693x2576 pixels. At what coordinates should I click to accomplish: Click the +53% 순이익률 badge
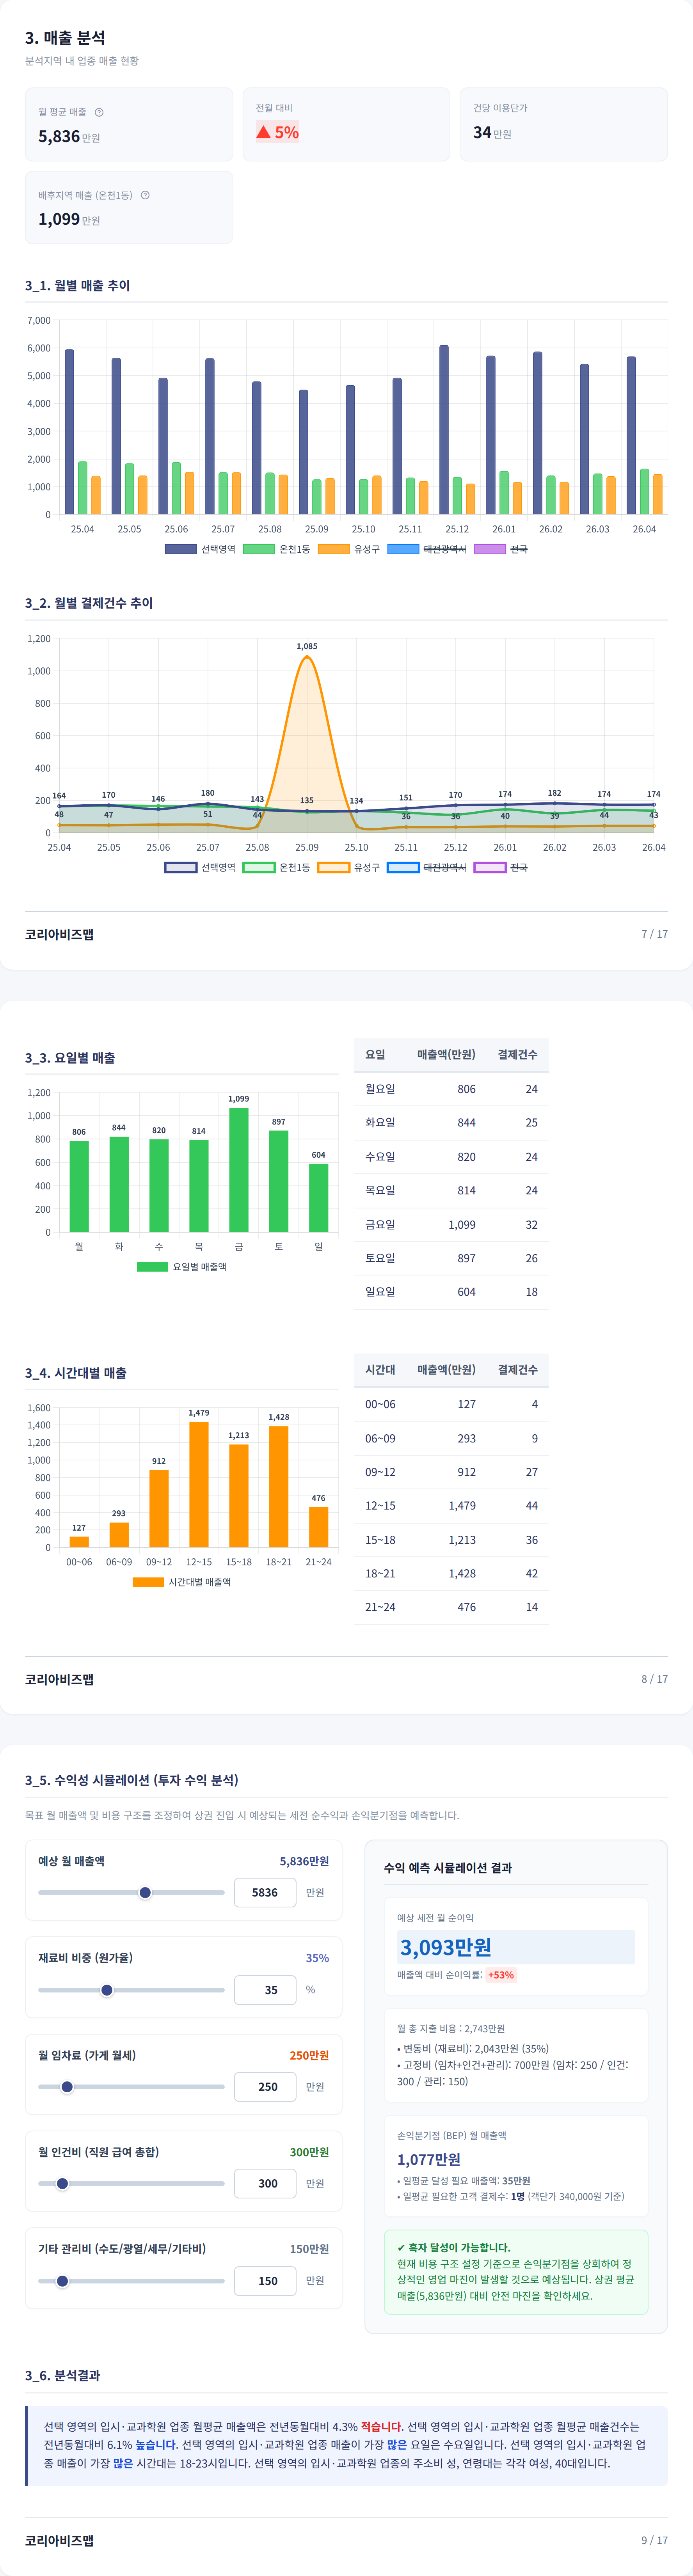coord(501,1975)
